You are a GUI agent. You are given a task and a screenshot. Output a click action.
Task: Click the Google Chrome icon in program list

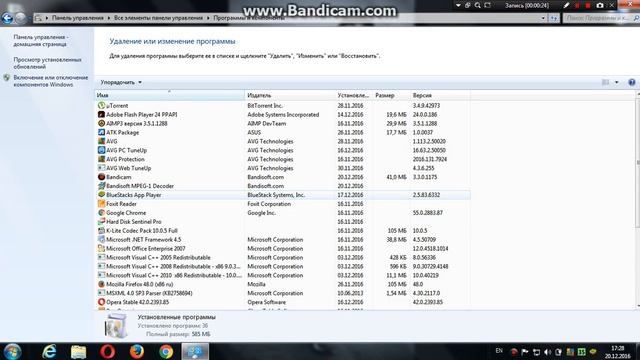click(101, 213)
